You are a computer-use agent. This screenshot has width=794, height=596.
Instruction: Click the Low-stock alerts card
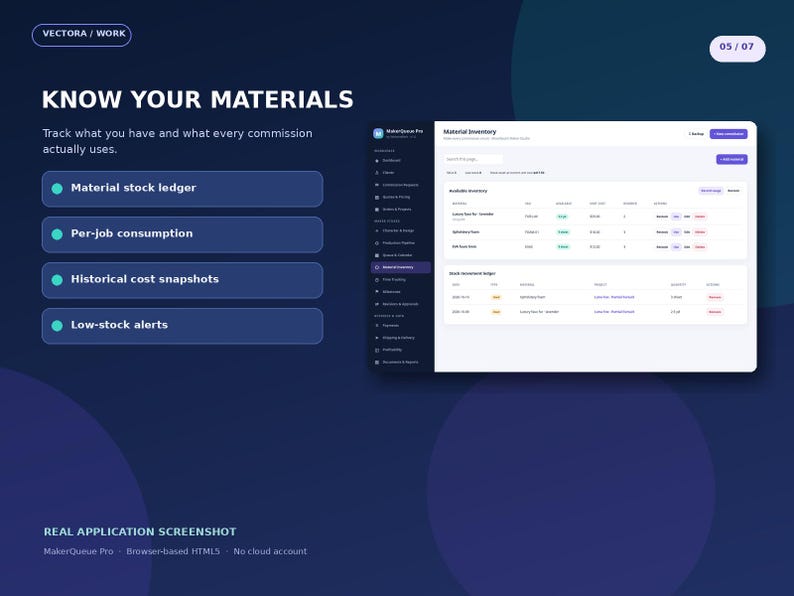point(182,326)
